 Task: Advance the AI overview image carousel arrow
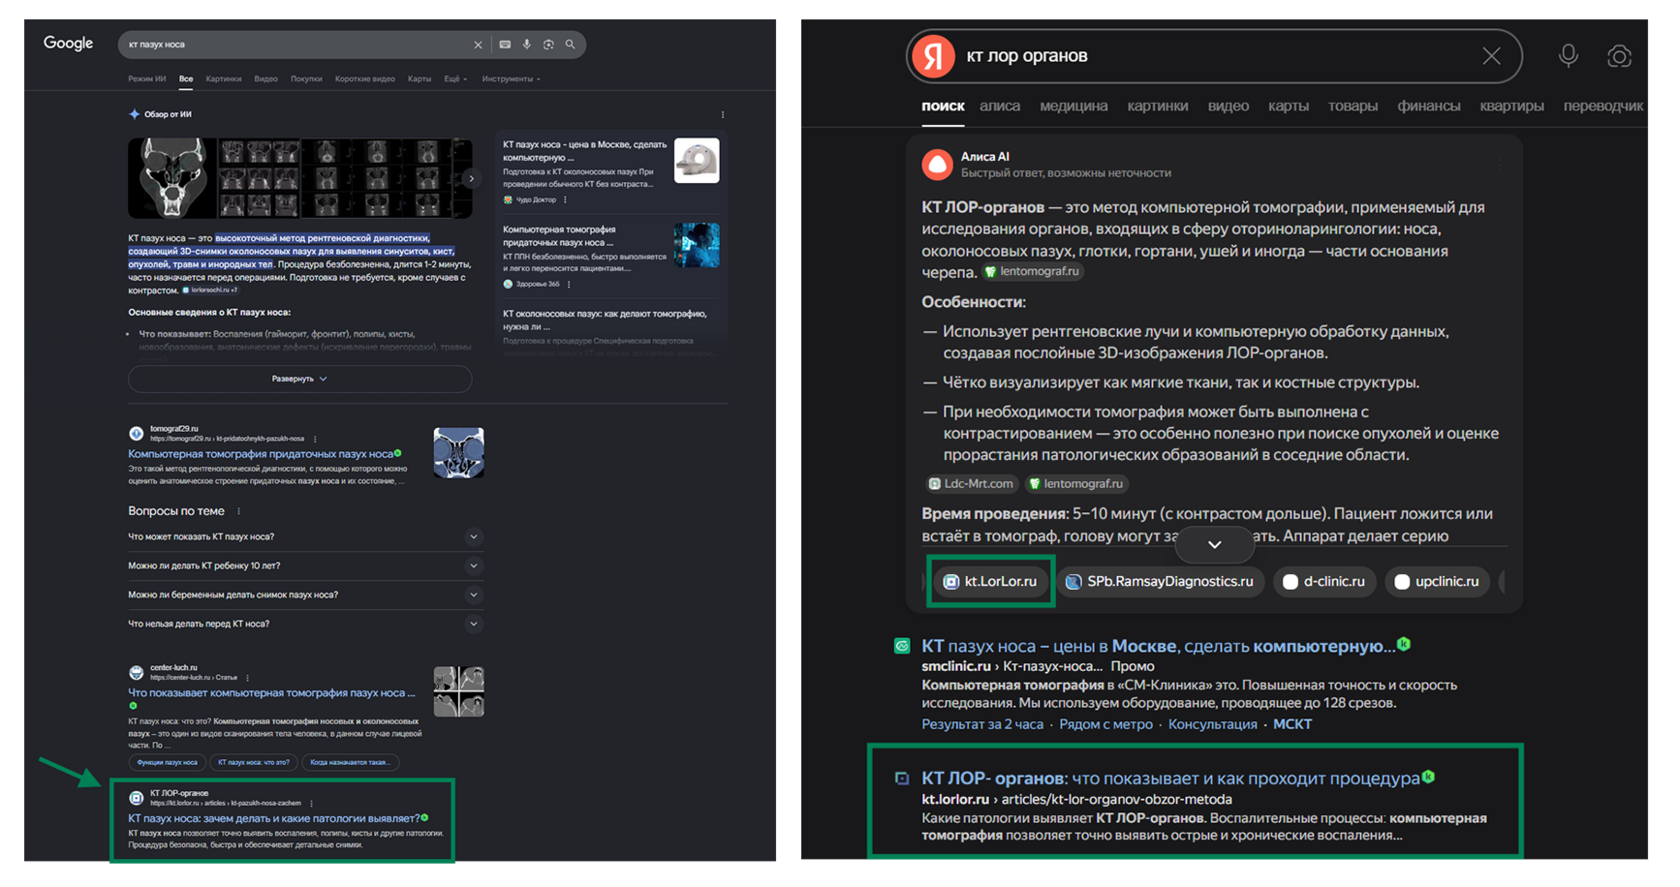(471, 179)
